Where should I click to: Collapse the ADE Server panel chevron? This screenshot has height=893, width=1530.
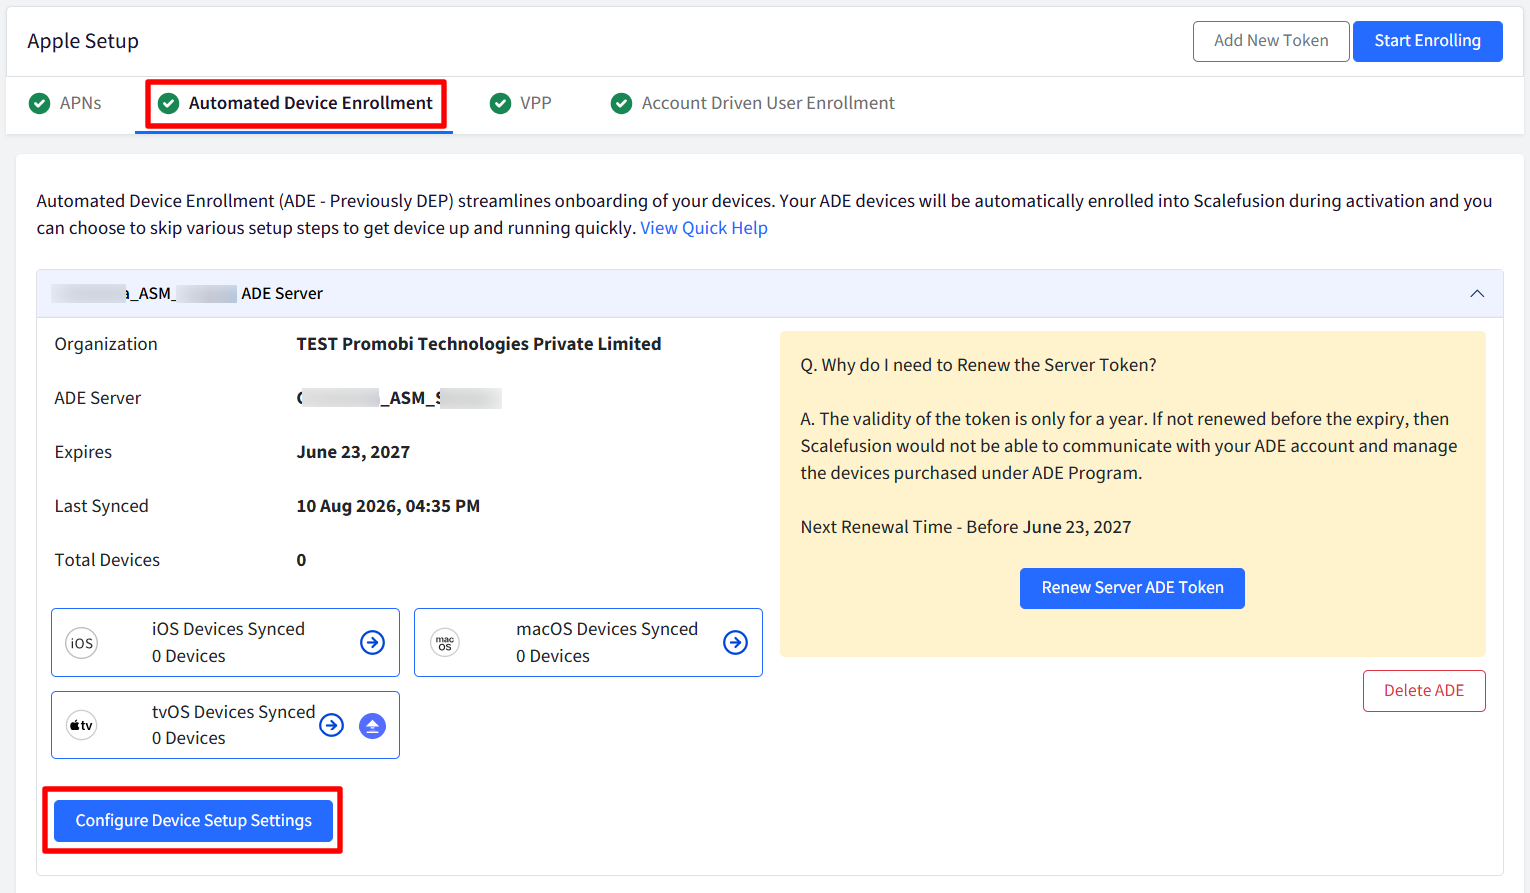(1477, 293)
